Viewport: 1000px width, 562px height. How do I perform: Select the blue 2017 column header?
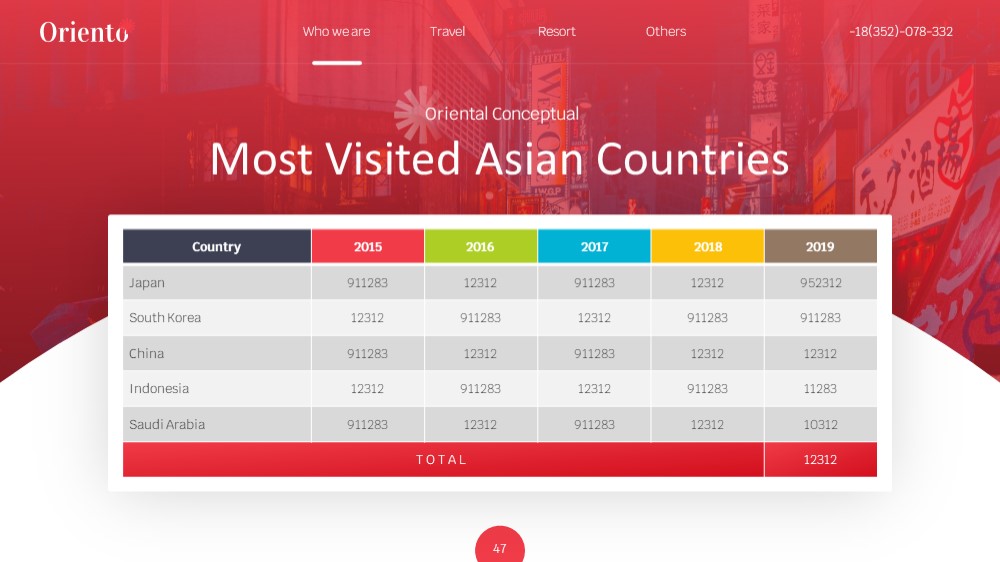coord(594,246)
